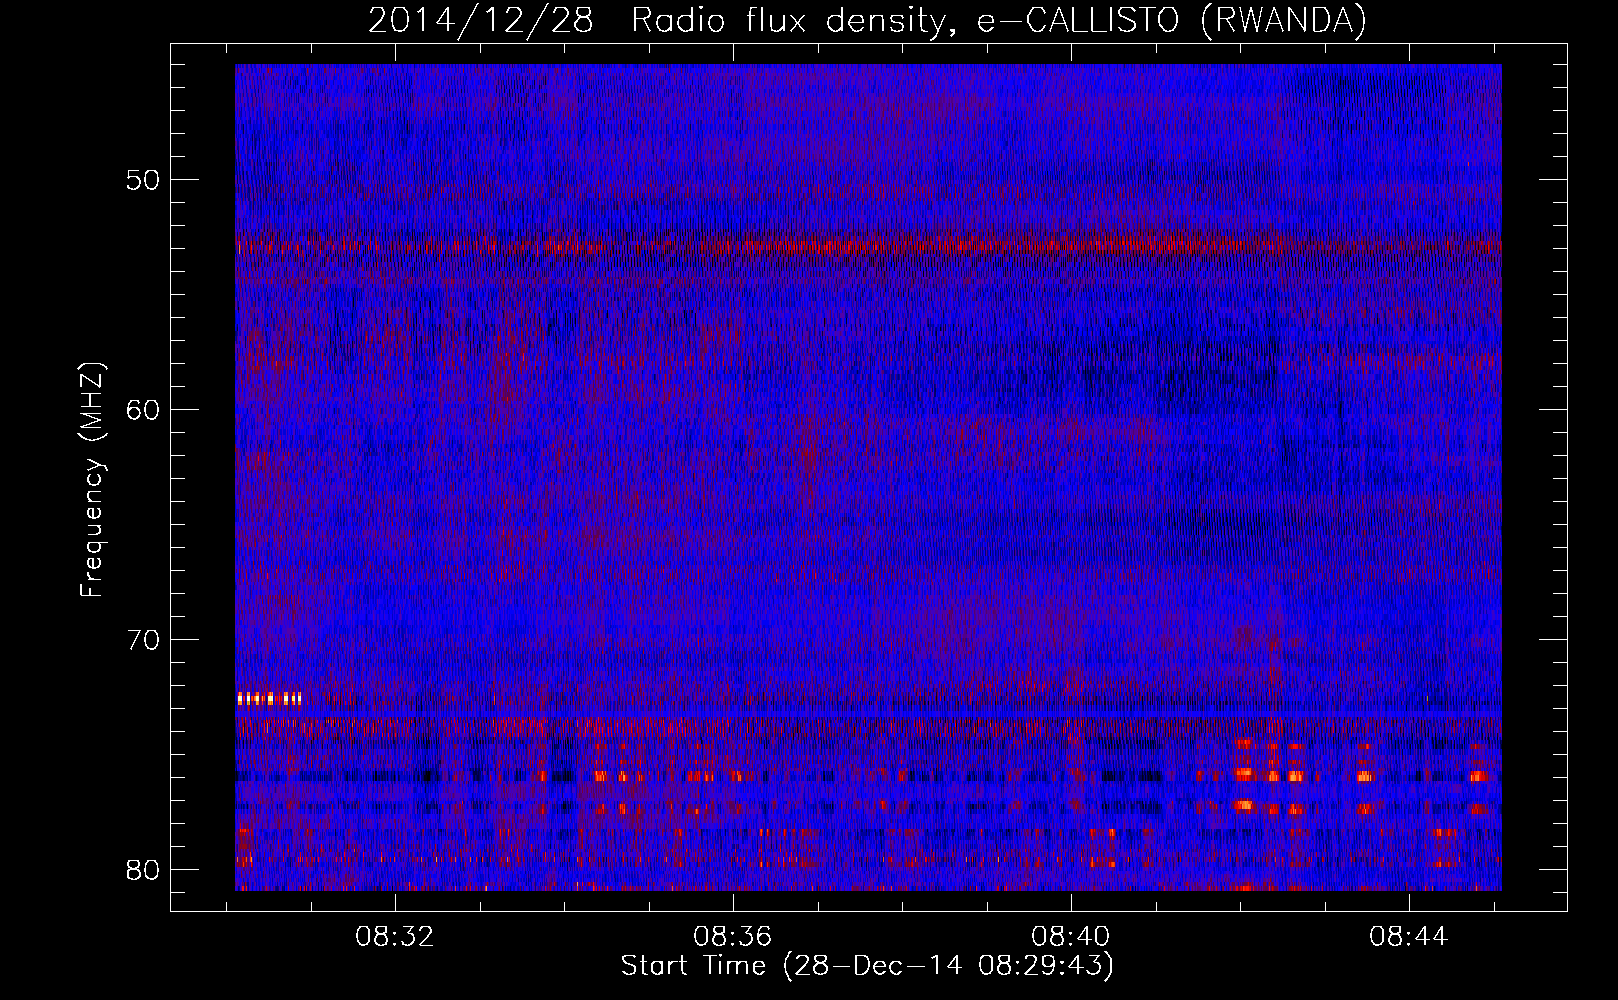
Task: Click the plot title 'Radio flux density, e-CALLISTO (RWANDA)'
Action: (x=998, y=21)
